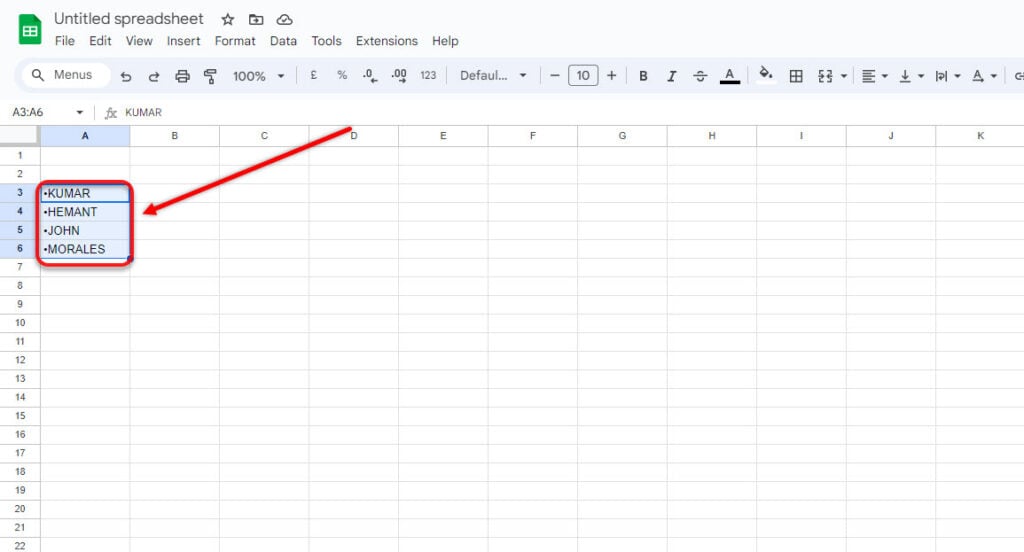Rename the Untitled spreadsheet title
Viewport: 1024px width, 552px height.
click(129, 19)
